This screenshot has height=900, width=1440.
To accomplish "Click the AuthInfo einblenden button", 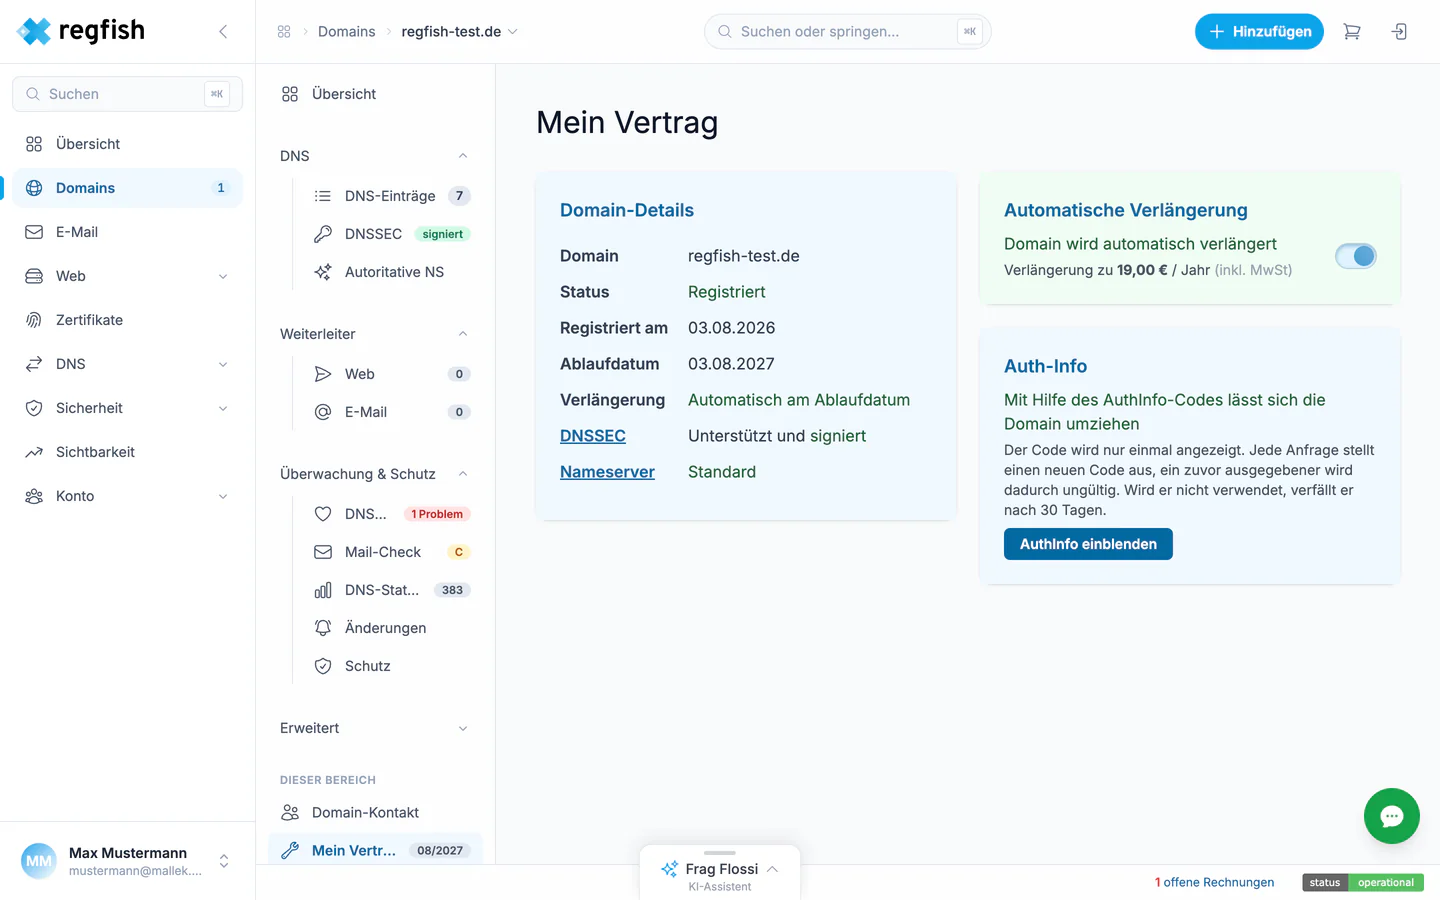I will click(1088, 544).
